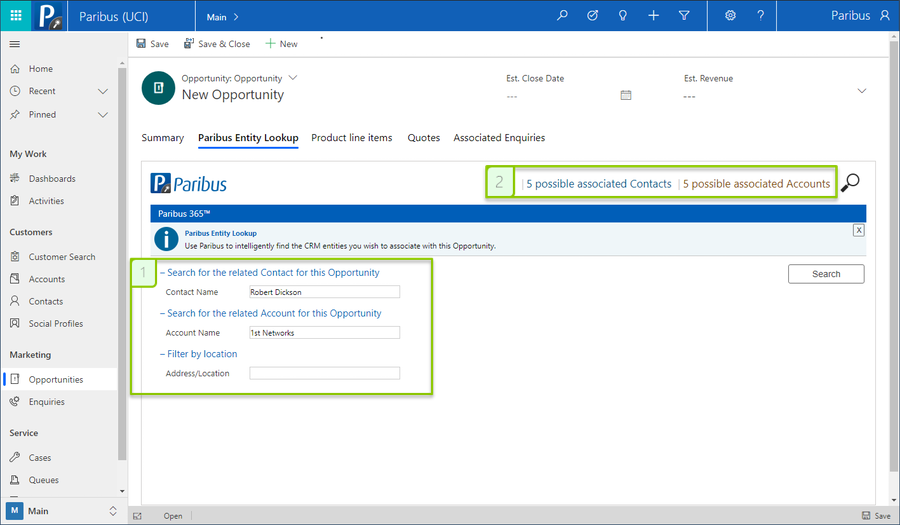Open the settings gear icon
This screenshot has height=525, width=900.
pyautogui.click(x=730, y=15)
